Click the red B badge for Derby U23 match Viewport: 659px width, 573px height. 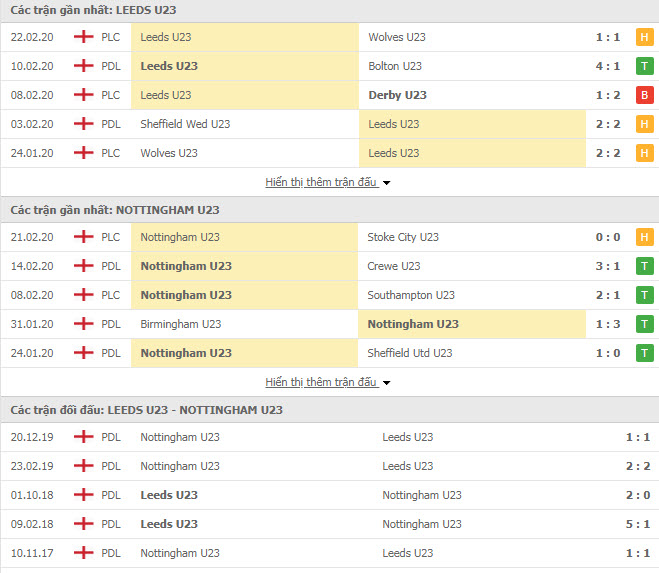(x=644, y=95)
